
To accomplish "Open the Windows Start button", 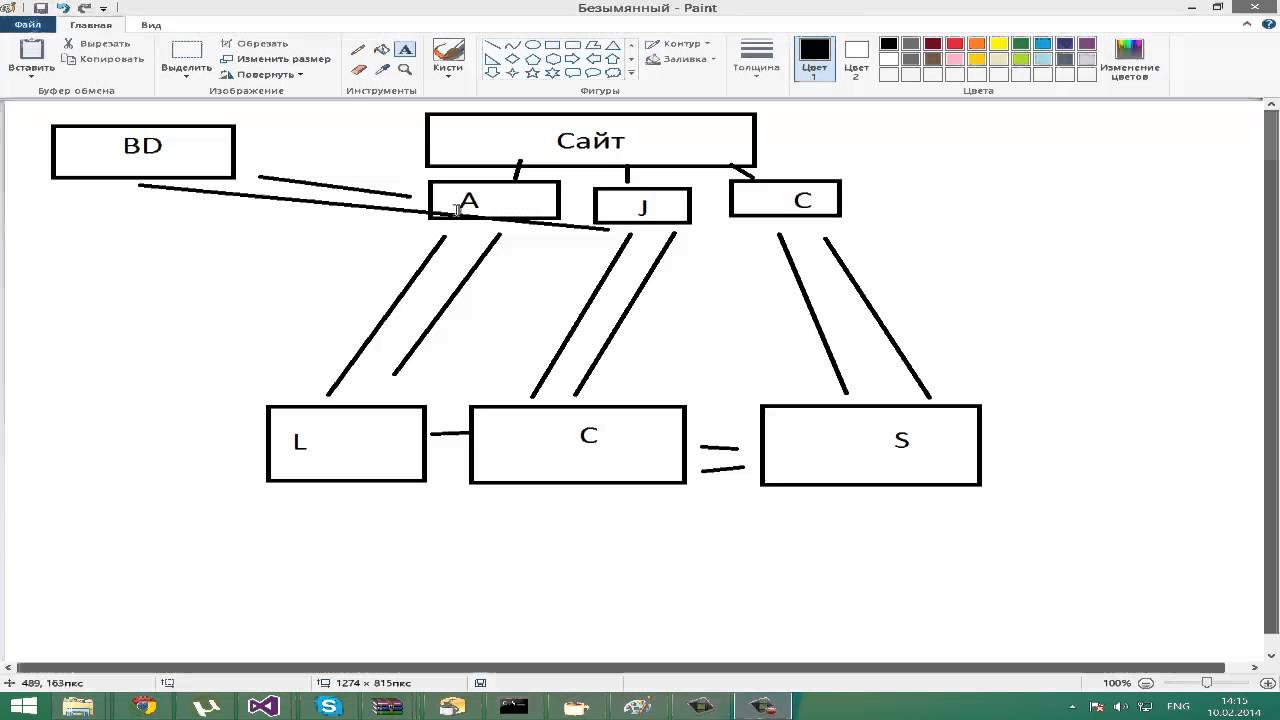I will (23, 707).
